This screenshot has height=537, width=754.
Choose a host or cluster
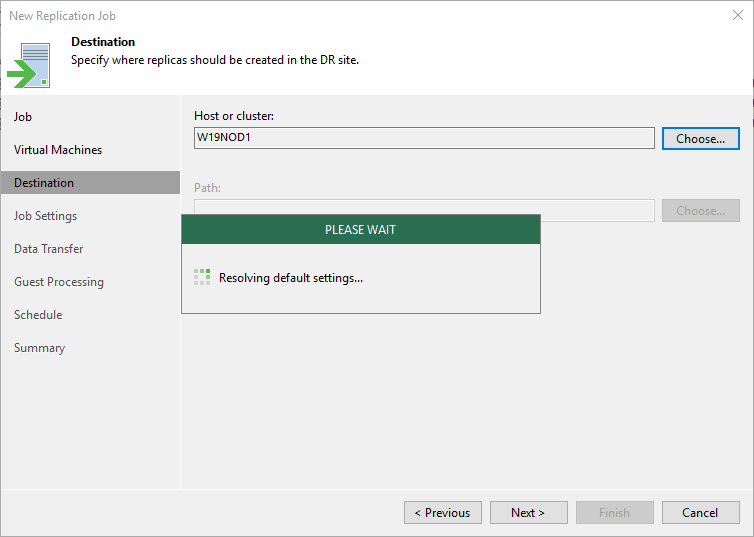(x=701, y=138)
